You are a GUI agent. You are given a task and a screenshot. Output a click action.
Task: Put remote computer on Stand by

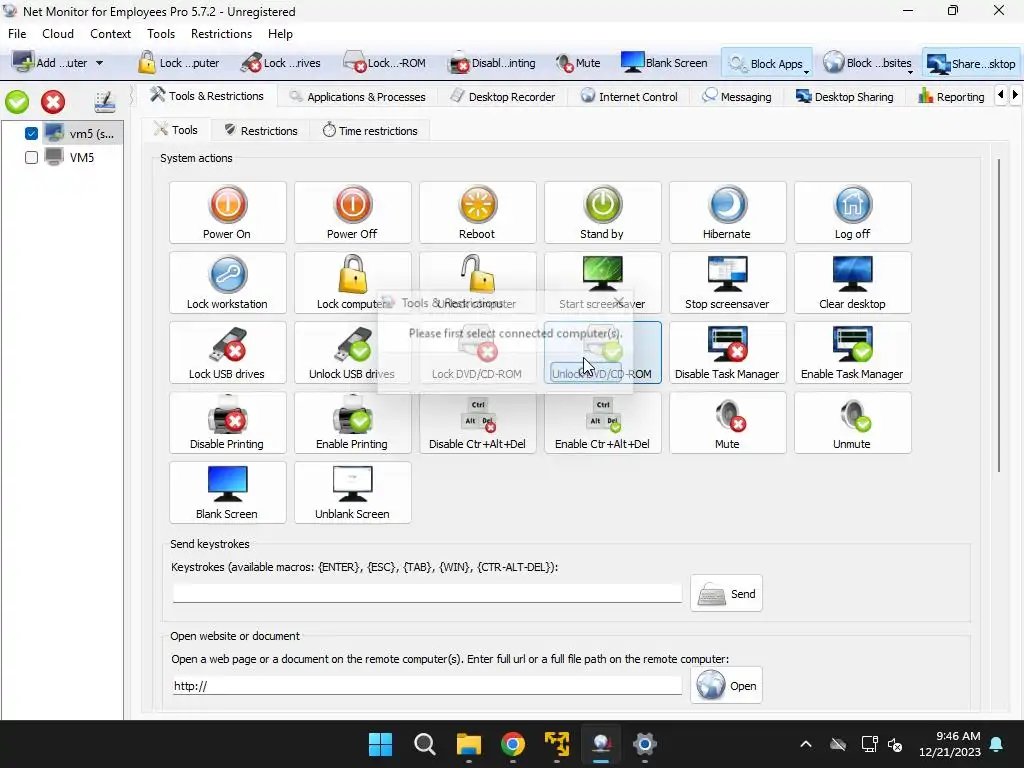pos(602,212)
